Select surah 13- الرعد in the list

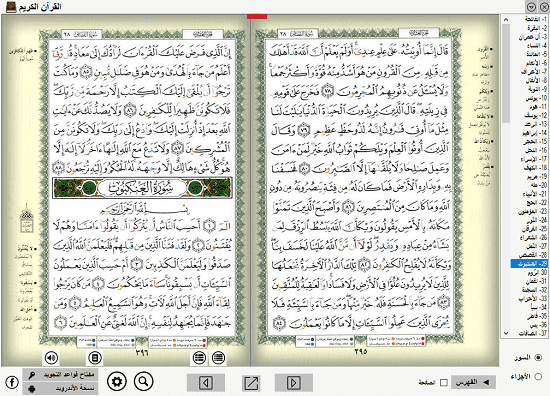point(536,124)
